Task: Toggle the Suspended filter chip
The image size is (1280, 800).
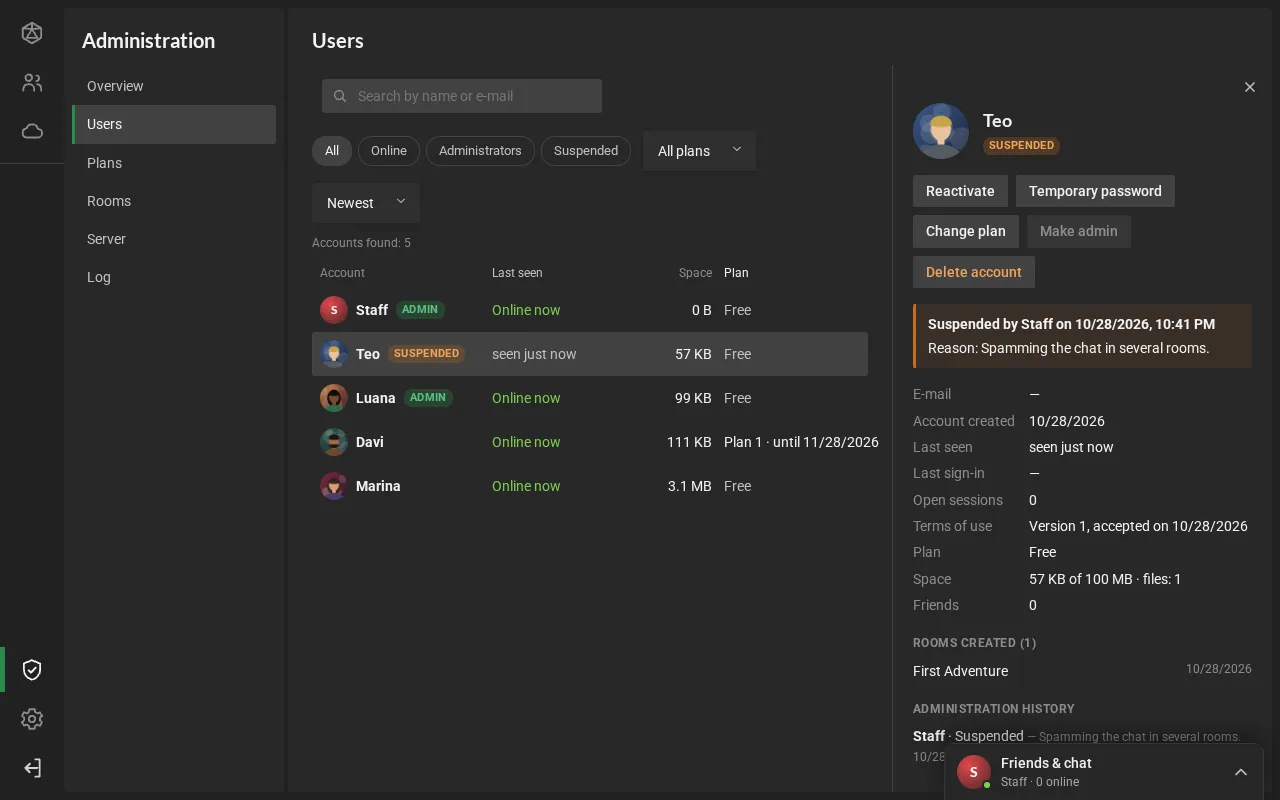Action: [x=586, y=151]
